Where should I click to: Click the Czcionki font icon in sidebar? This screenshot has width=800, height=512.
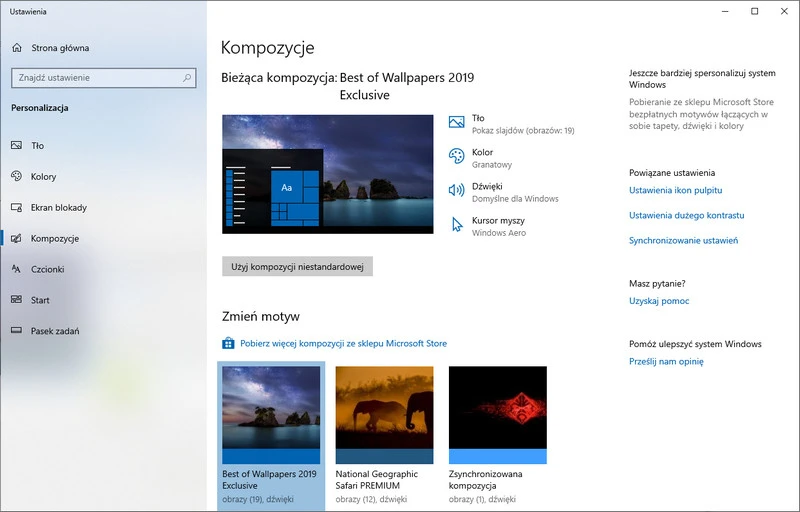click(x=16, y=269)
